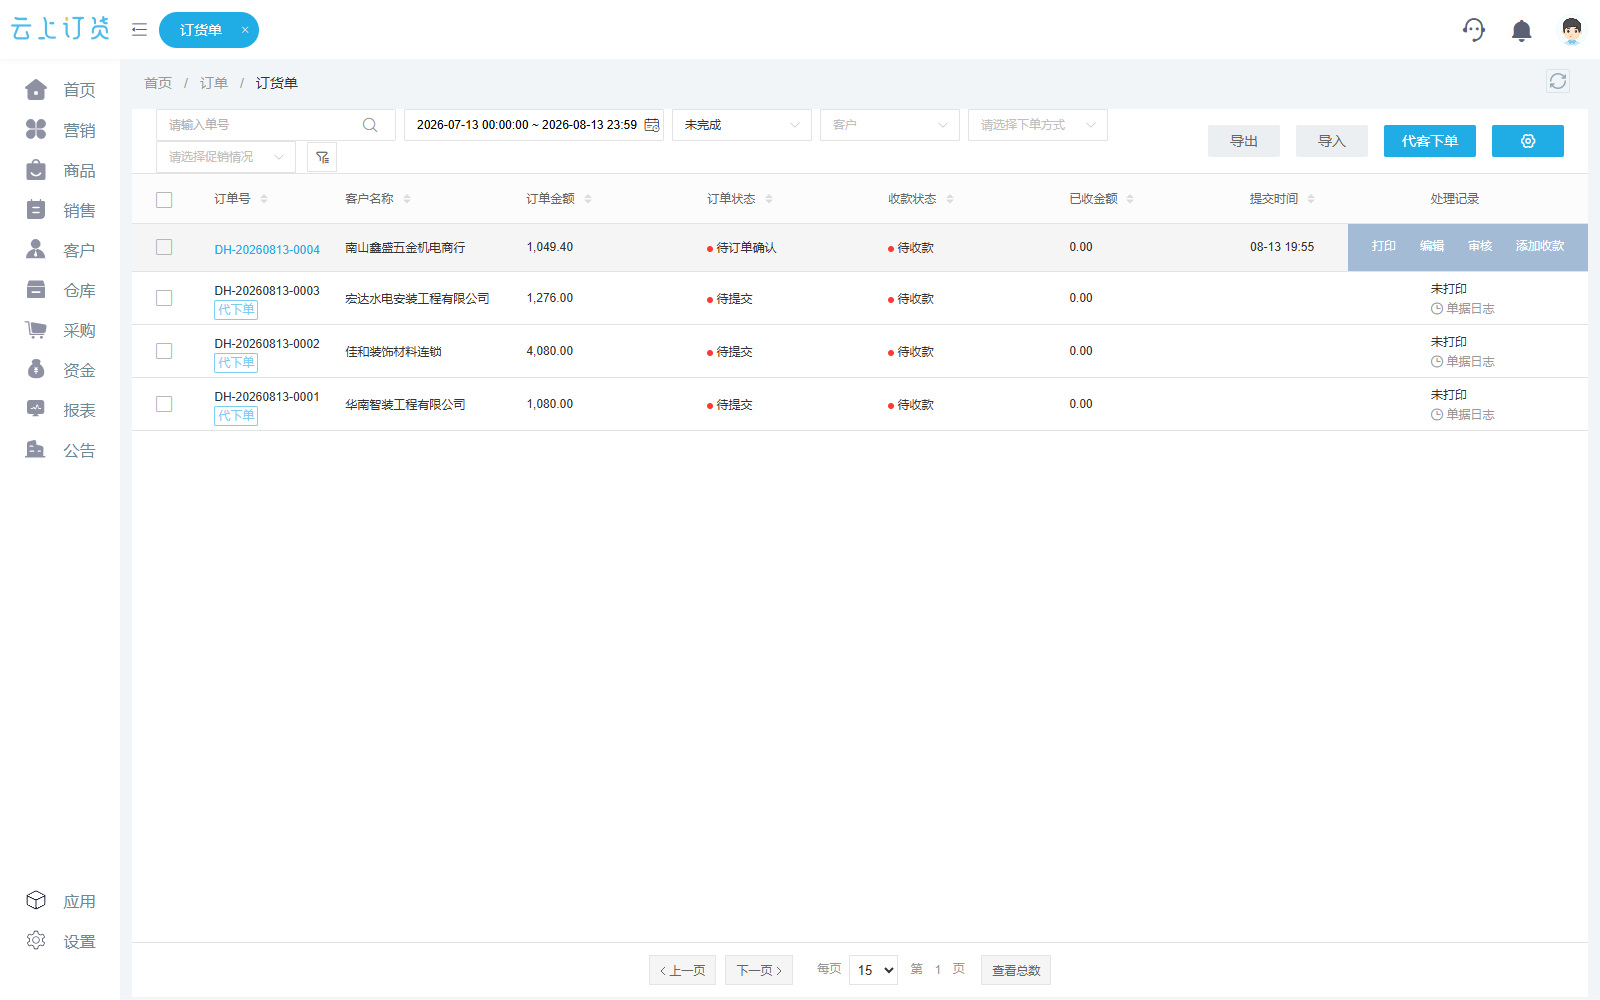Open 请选择下单方式 dropdown

pos(1038,125)
